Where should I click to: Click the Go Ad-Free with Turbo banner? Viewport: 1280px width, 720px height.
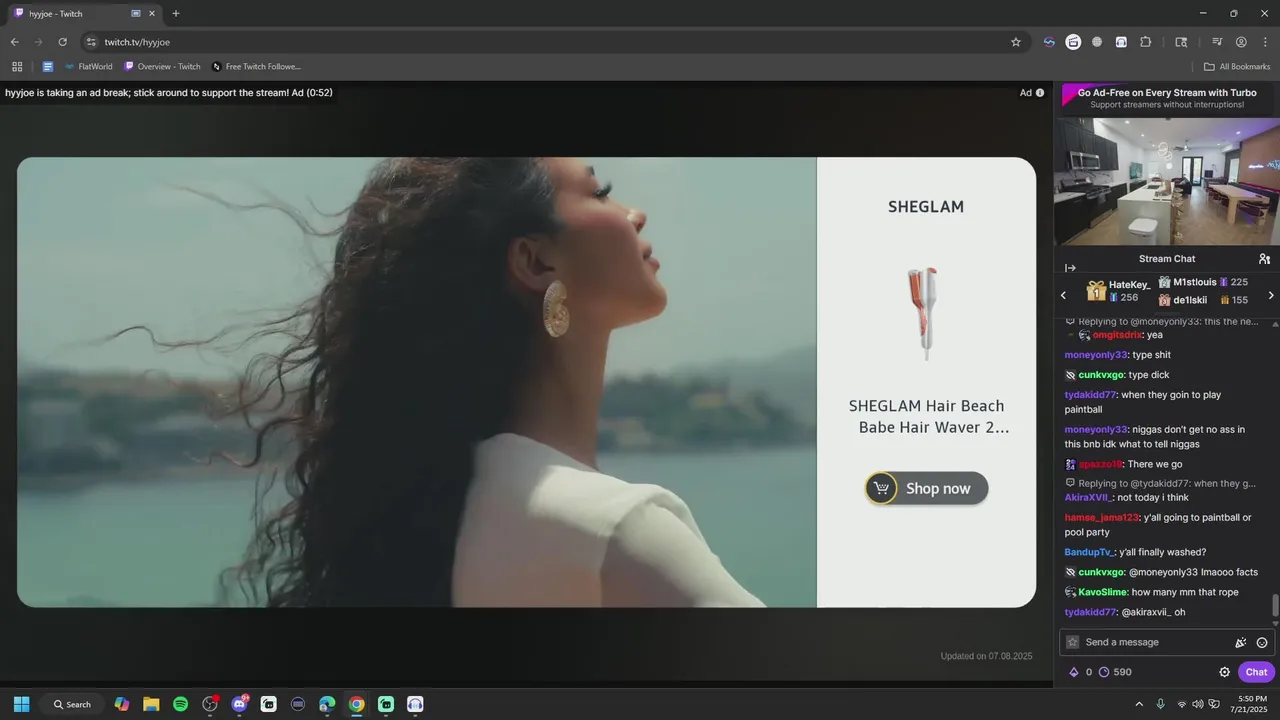coord(1167,98)
